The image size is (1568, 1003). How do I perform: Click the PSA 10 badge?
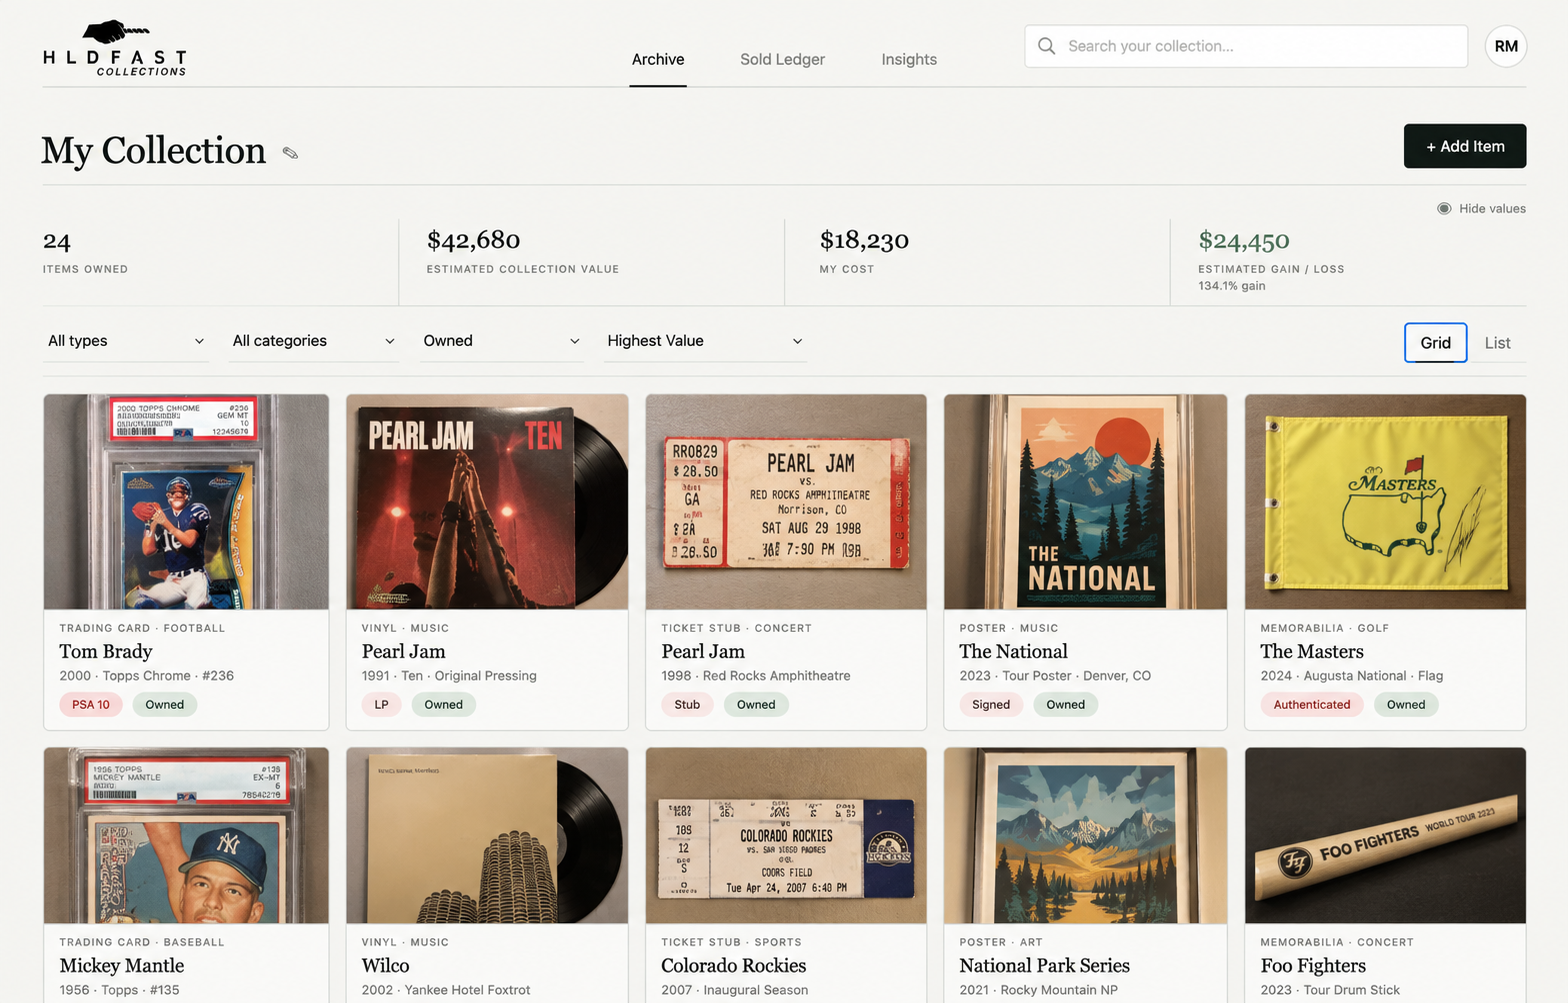[x=91, y=704]
